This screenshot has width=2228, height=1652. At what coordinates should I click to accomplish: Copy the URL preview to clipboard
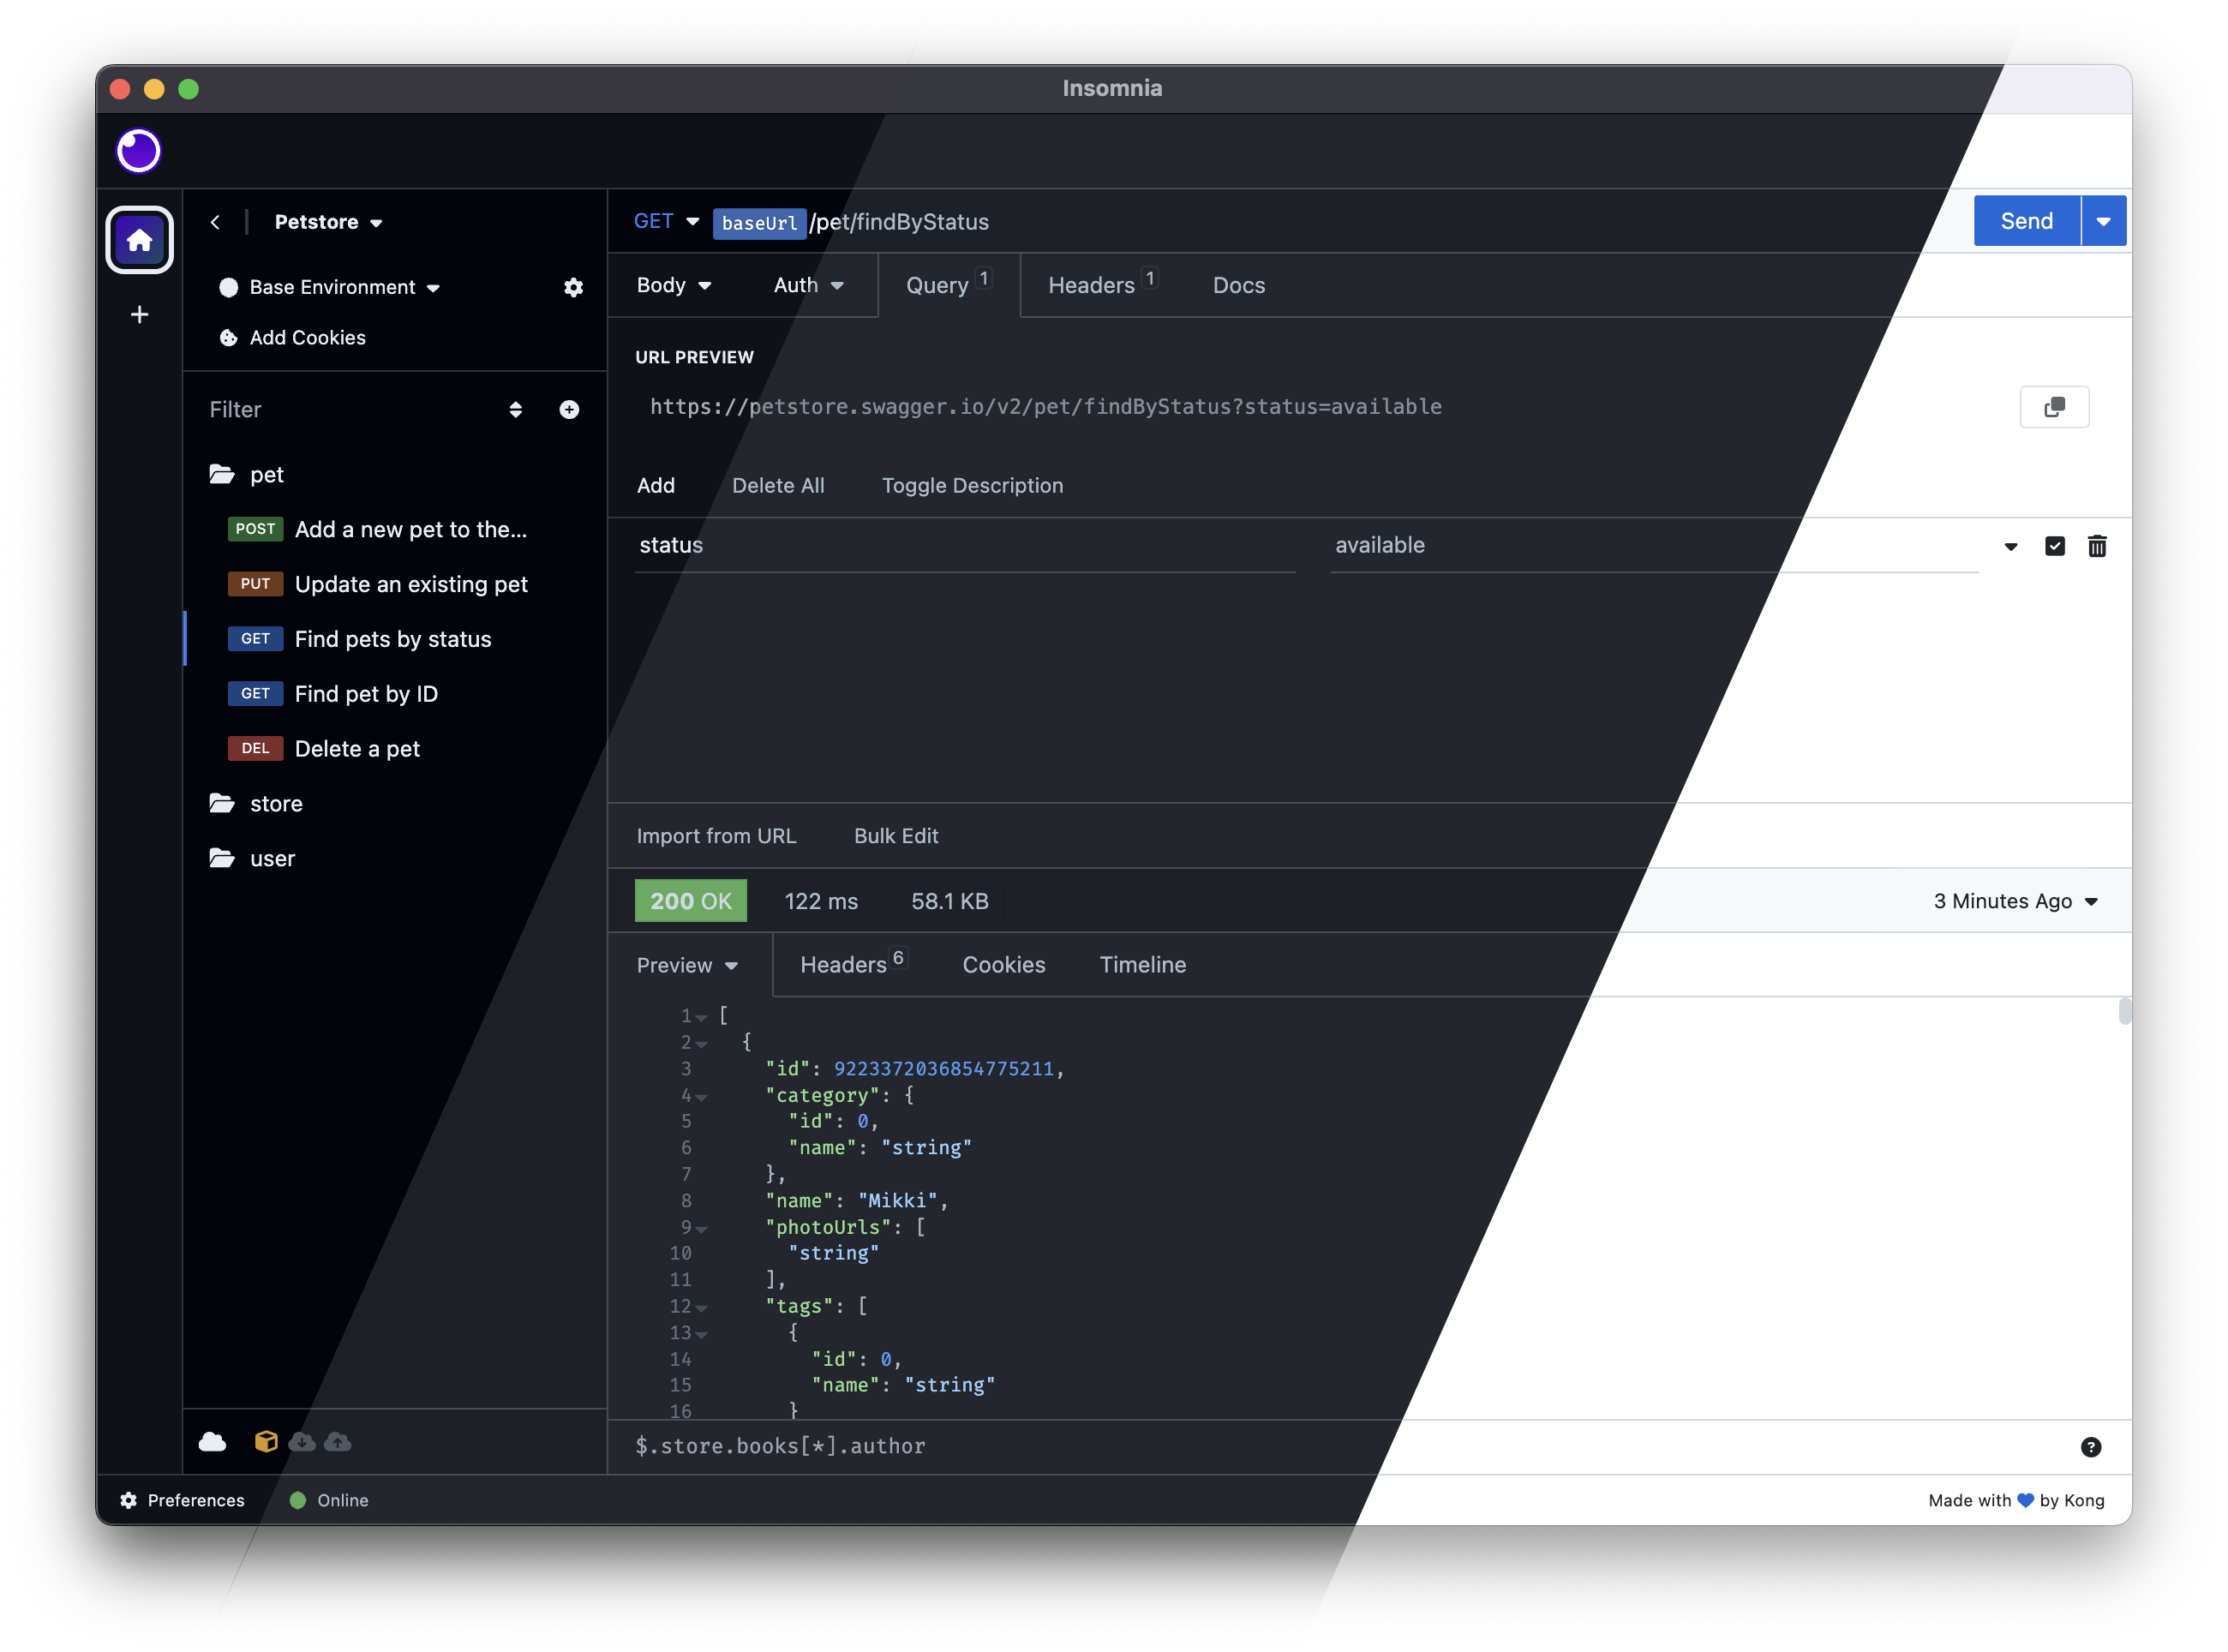click(x=2054, y=407)
